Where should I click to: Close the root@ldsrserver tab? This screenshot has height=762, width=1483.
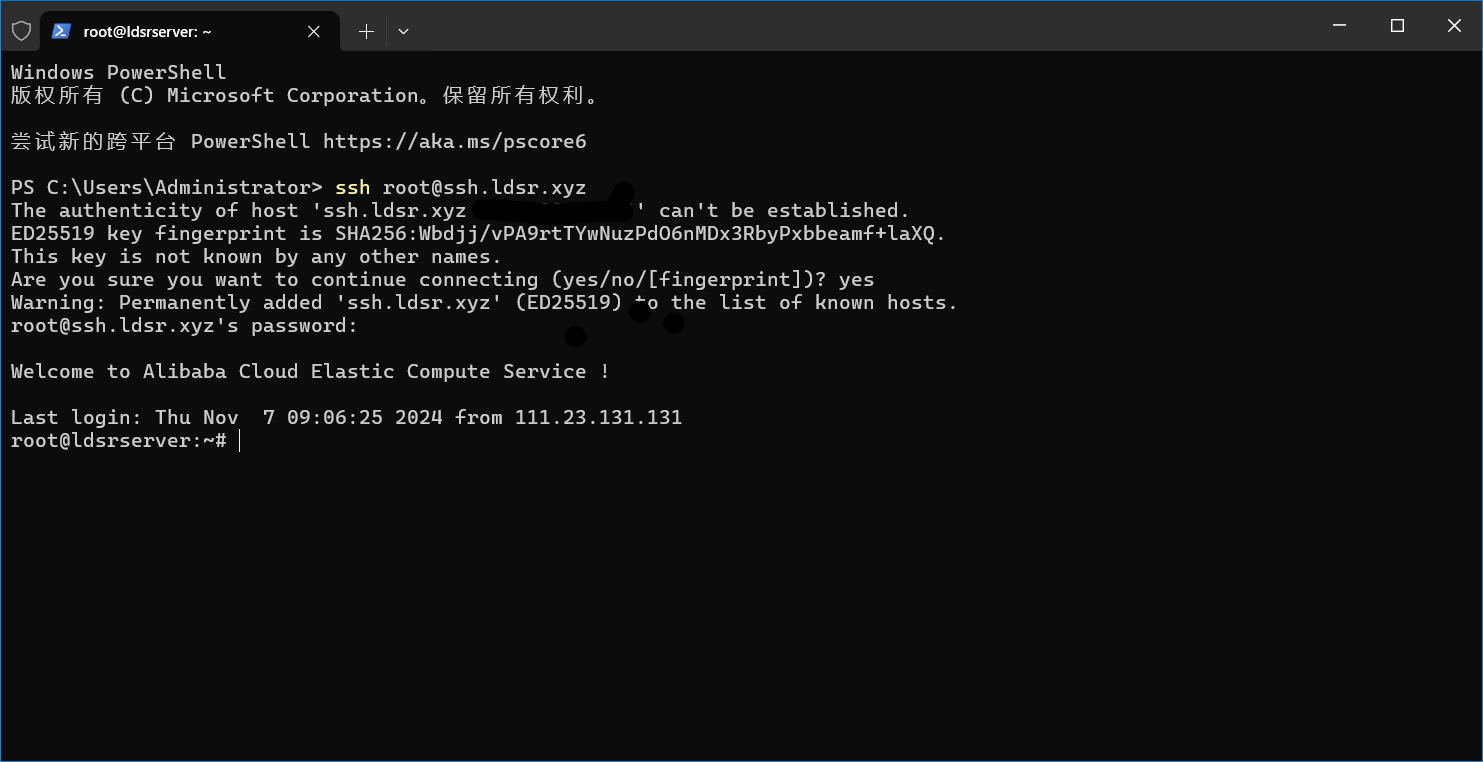point(314,31)
